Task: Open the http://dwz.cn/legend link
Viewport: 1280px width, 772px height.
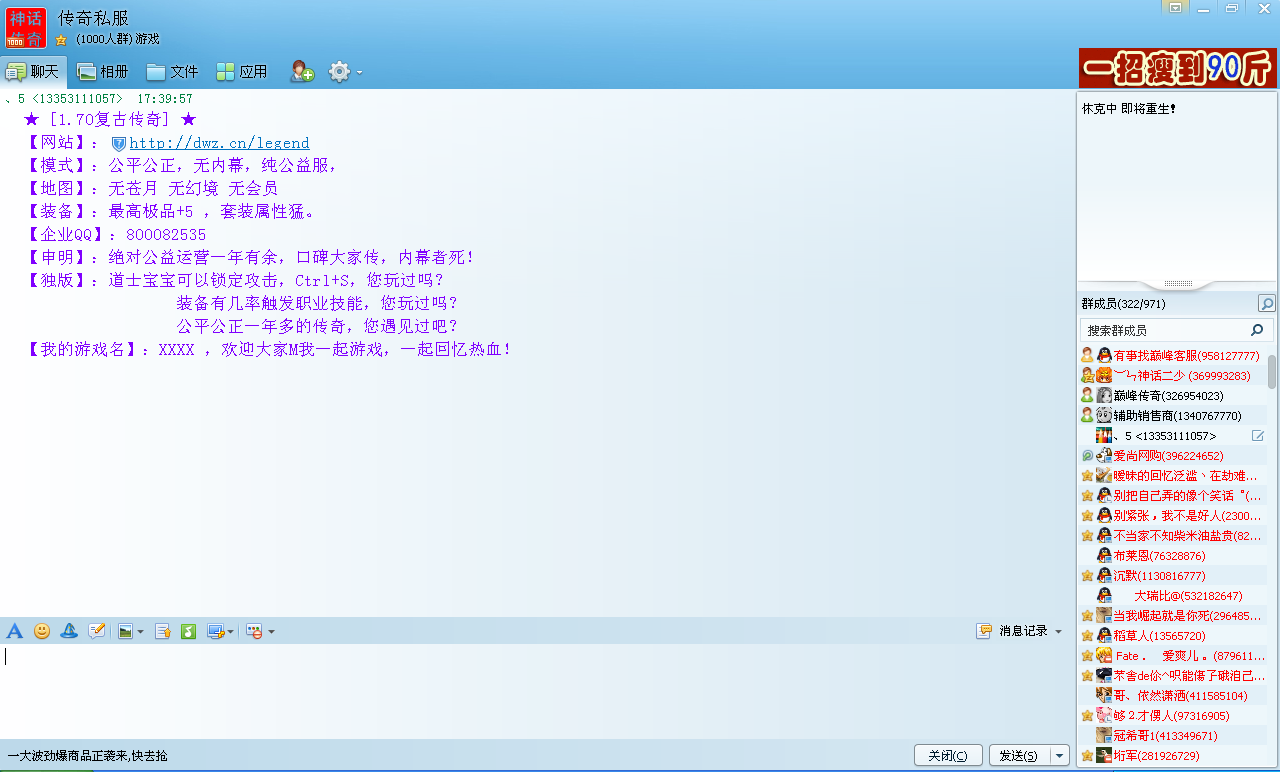Action: pos(219,143)
